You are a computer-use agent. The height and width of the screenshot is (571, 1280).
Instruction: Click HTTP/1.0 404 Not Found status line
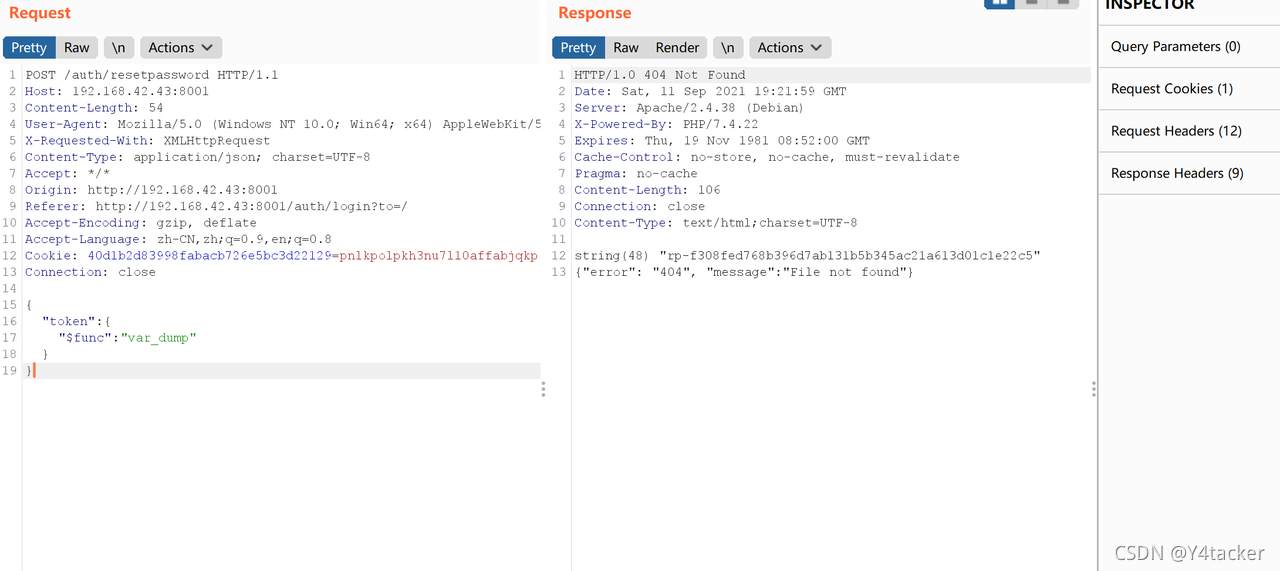tap(660, 75)
